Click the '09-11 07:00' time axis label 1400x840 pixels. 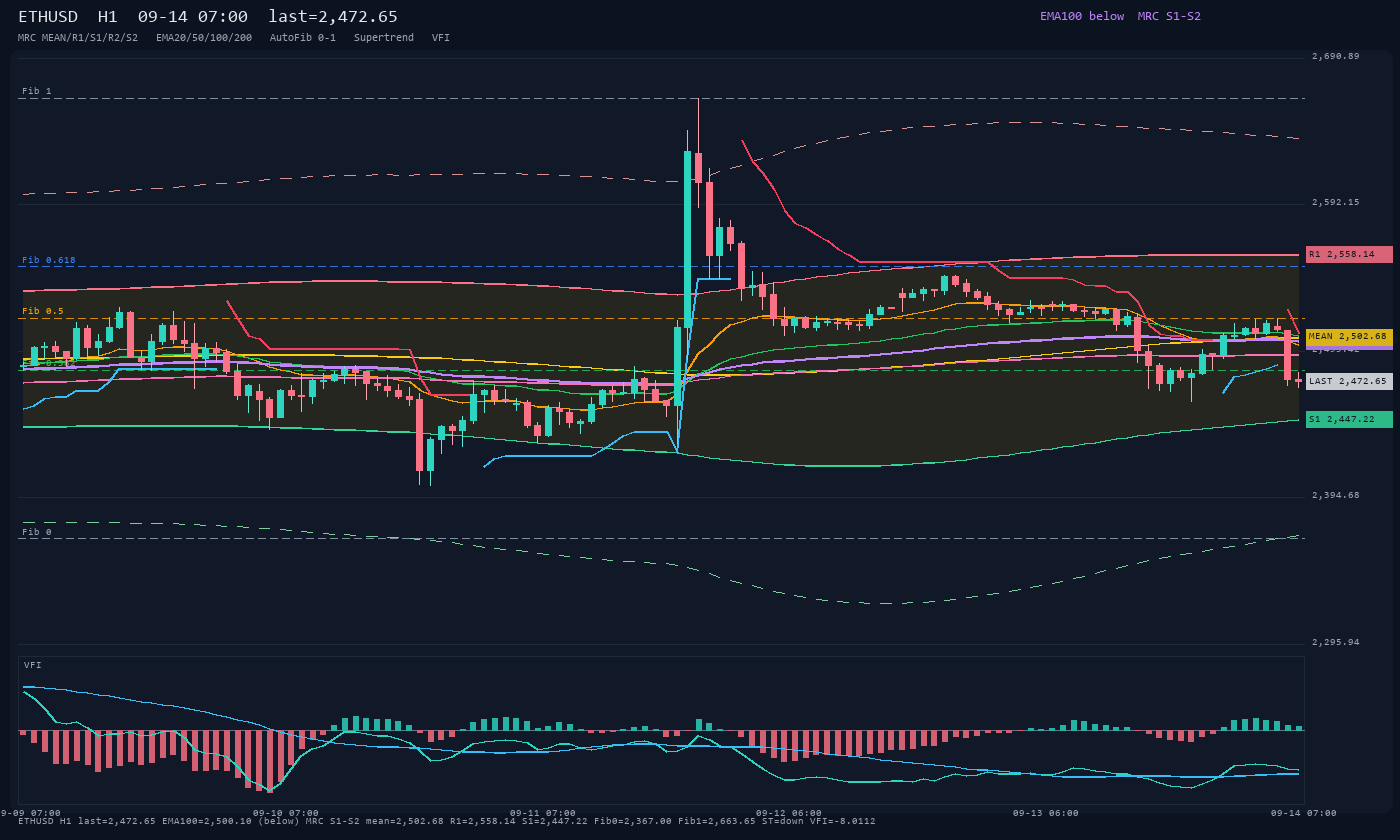543,813
